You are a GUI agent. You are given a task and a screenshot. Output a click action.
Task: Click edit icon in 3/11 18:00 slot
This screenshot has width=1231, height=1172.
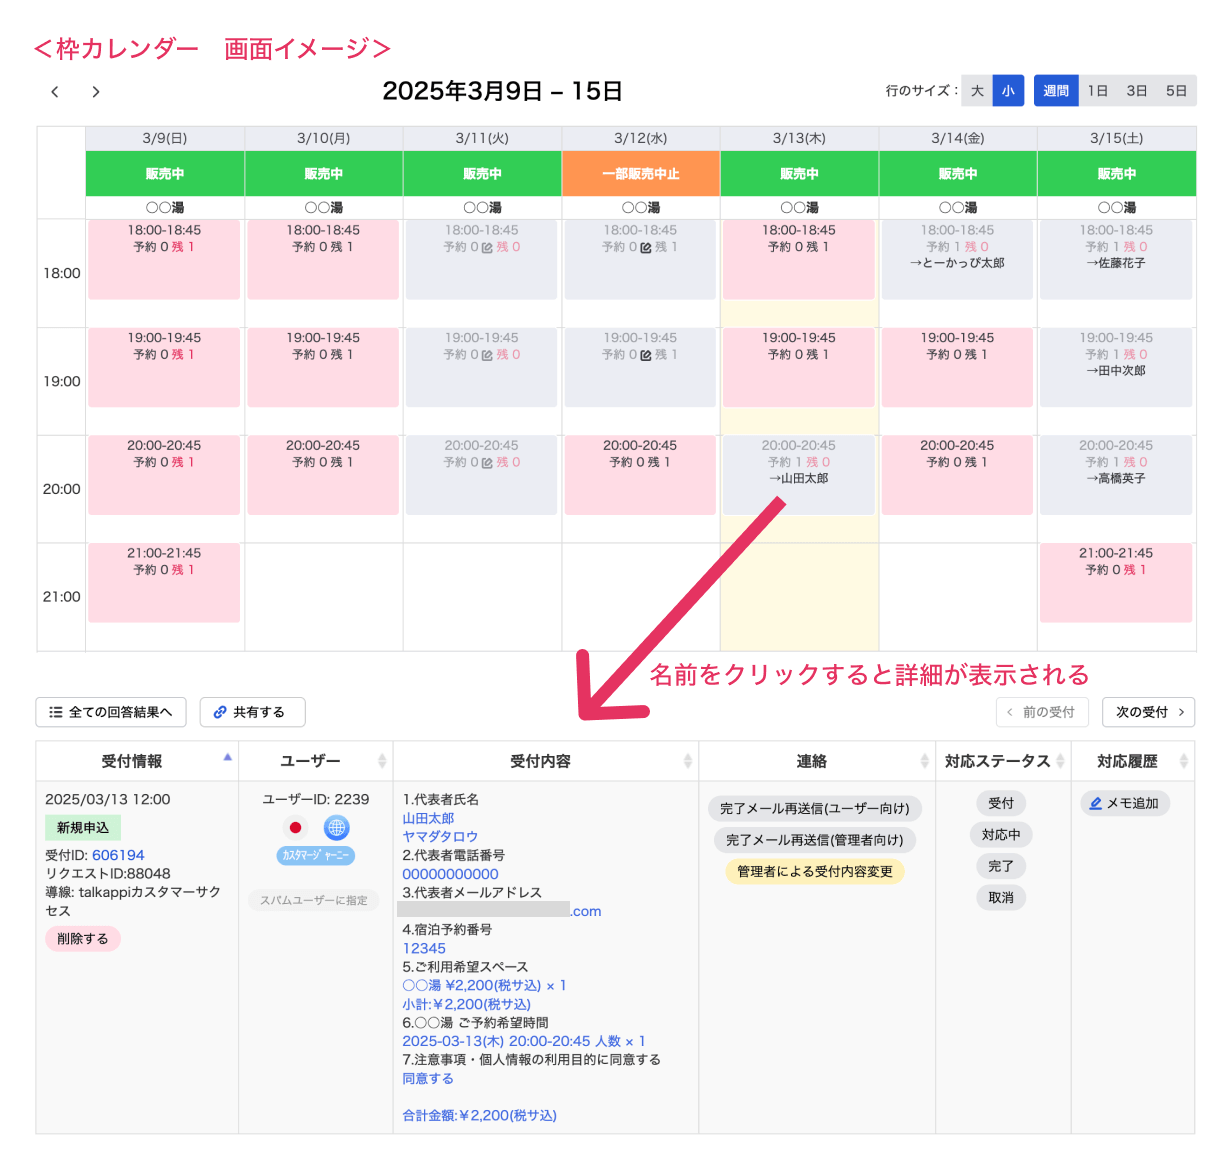pyautogui.click(x=487, y=248)
